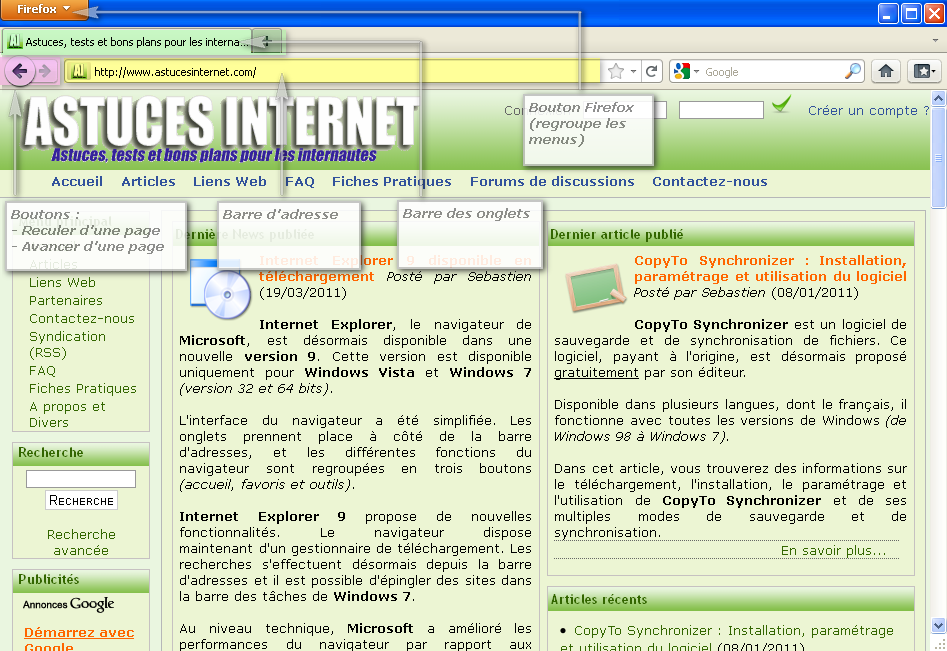Open the Internet Explorer 9 téléchargement headline
947x651 pixels.
[395, 268]
